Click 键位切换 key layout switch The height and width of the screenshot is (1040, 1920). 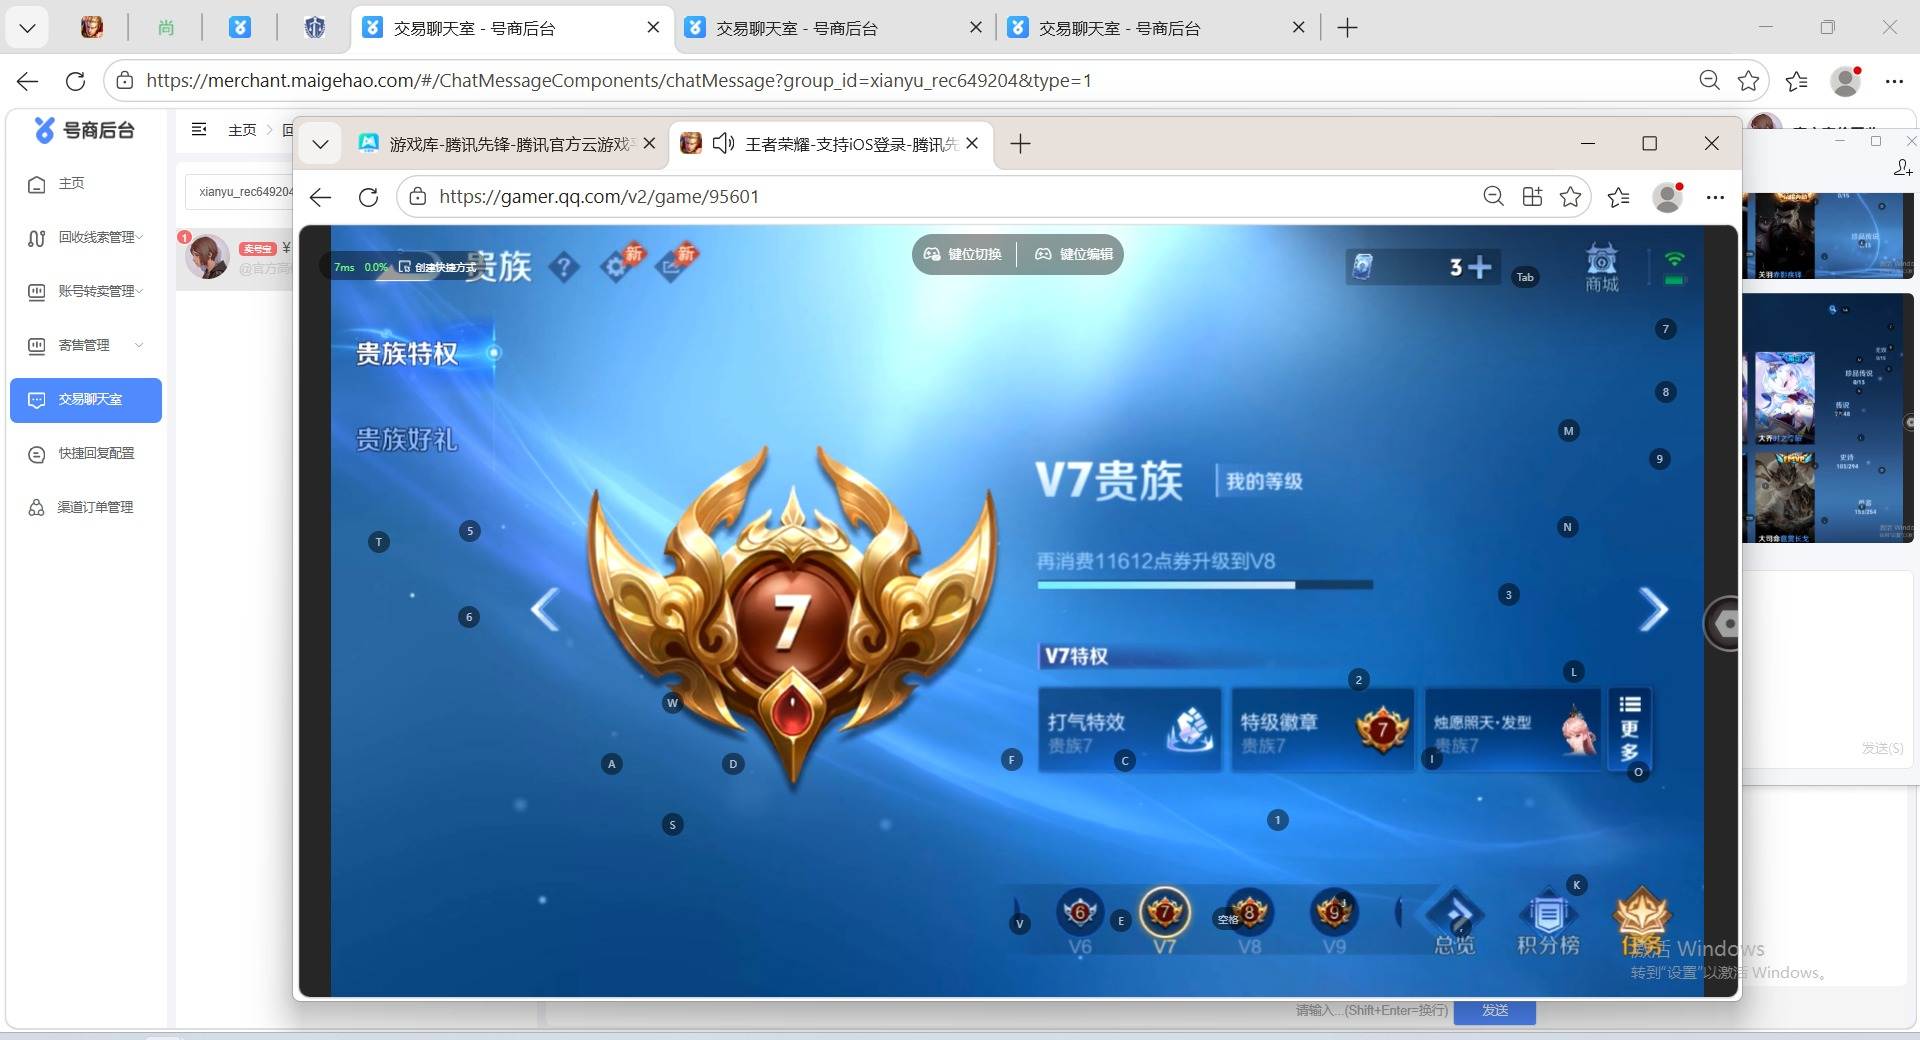(x=963, y=254)
